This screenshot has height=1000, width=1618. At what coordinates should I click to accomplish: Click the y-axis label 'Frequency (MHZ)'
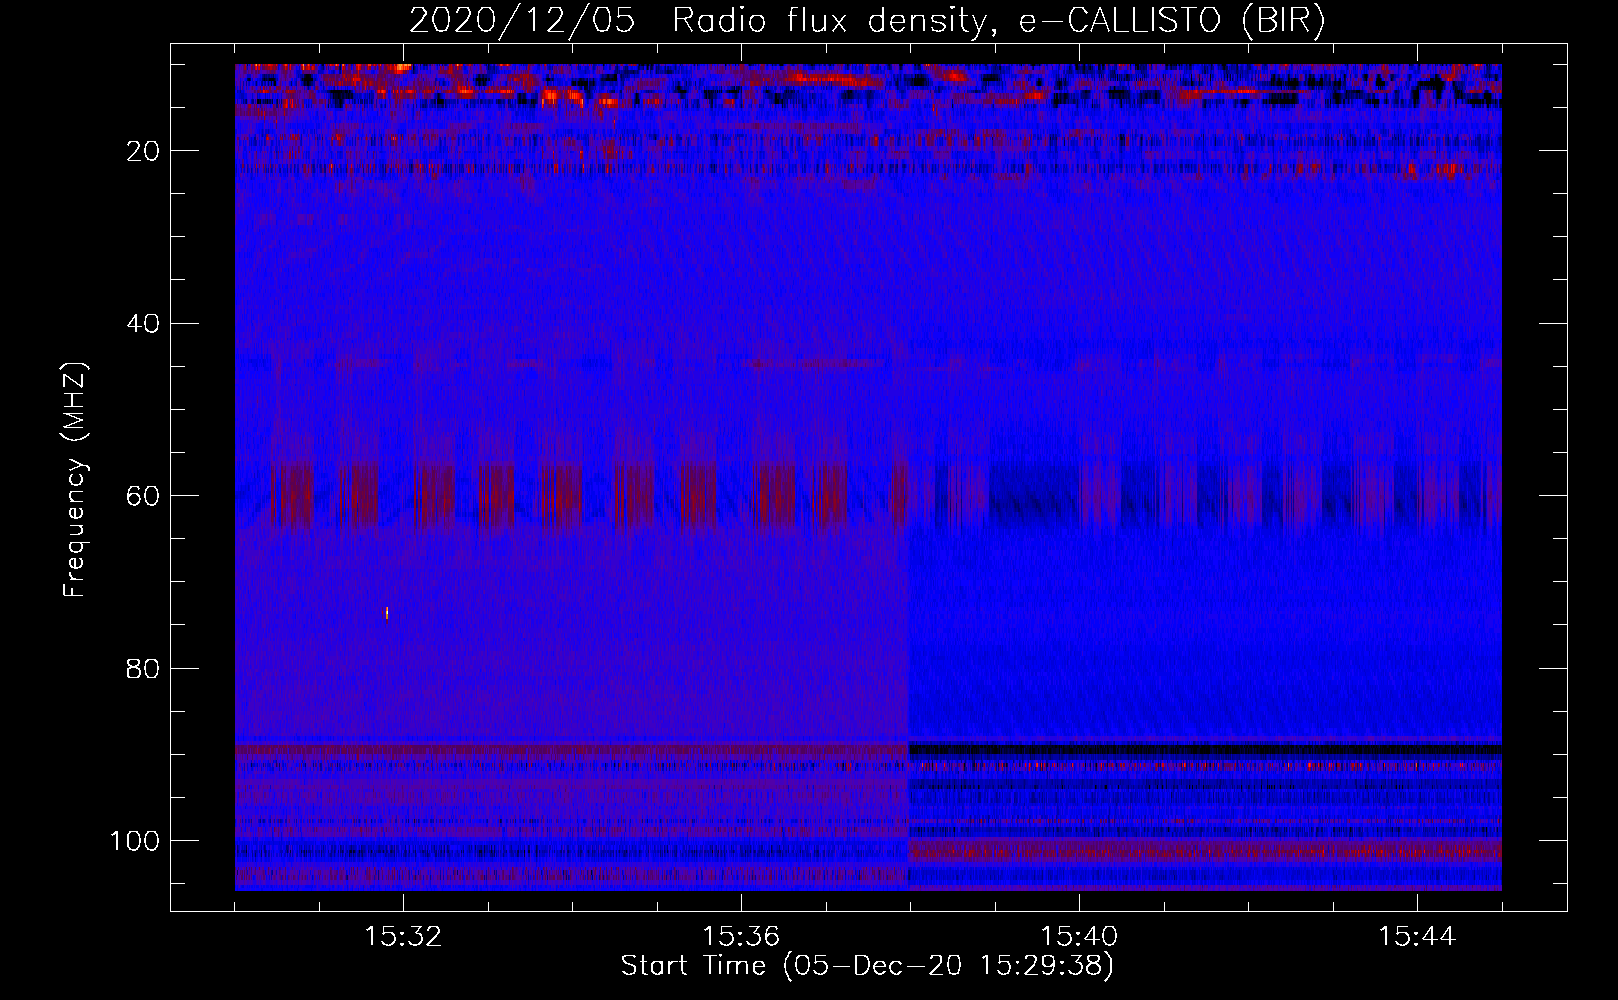coord(75,479)
